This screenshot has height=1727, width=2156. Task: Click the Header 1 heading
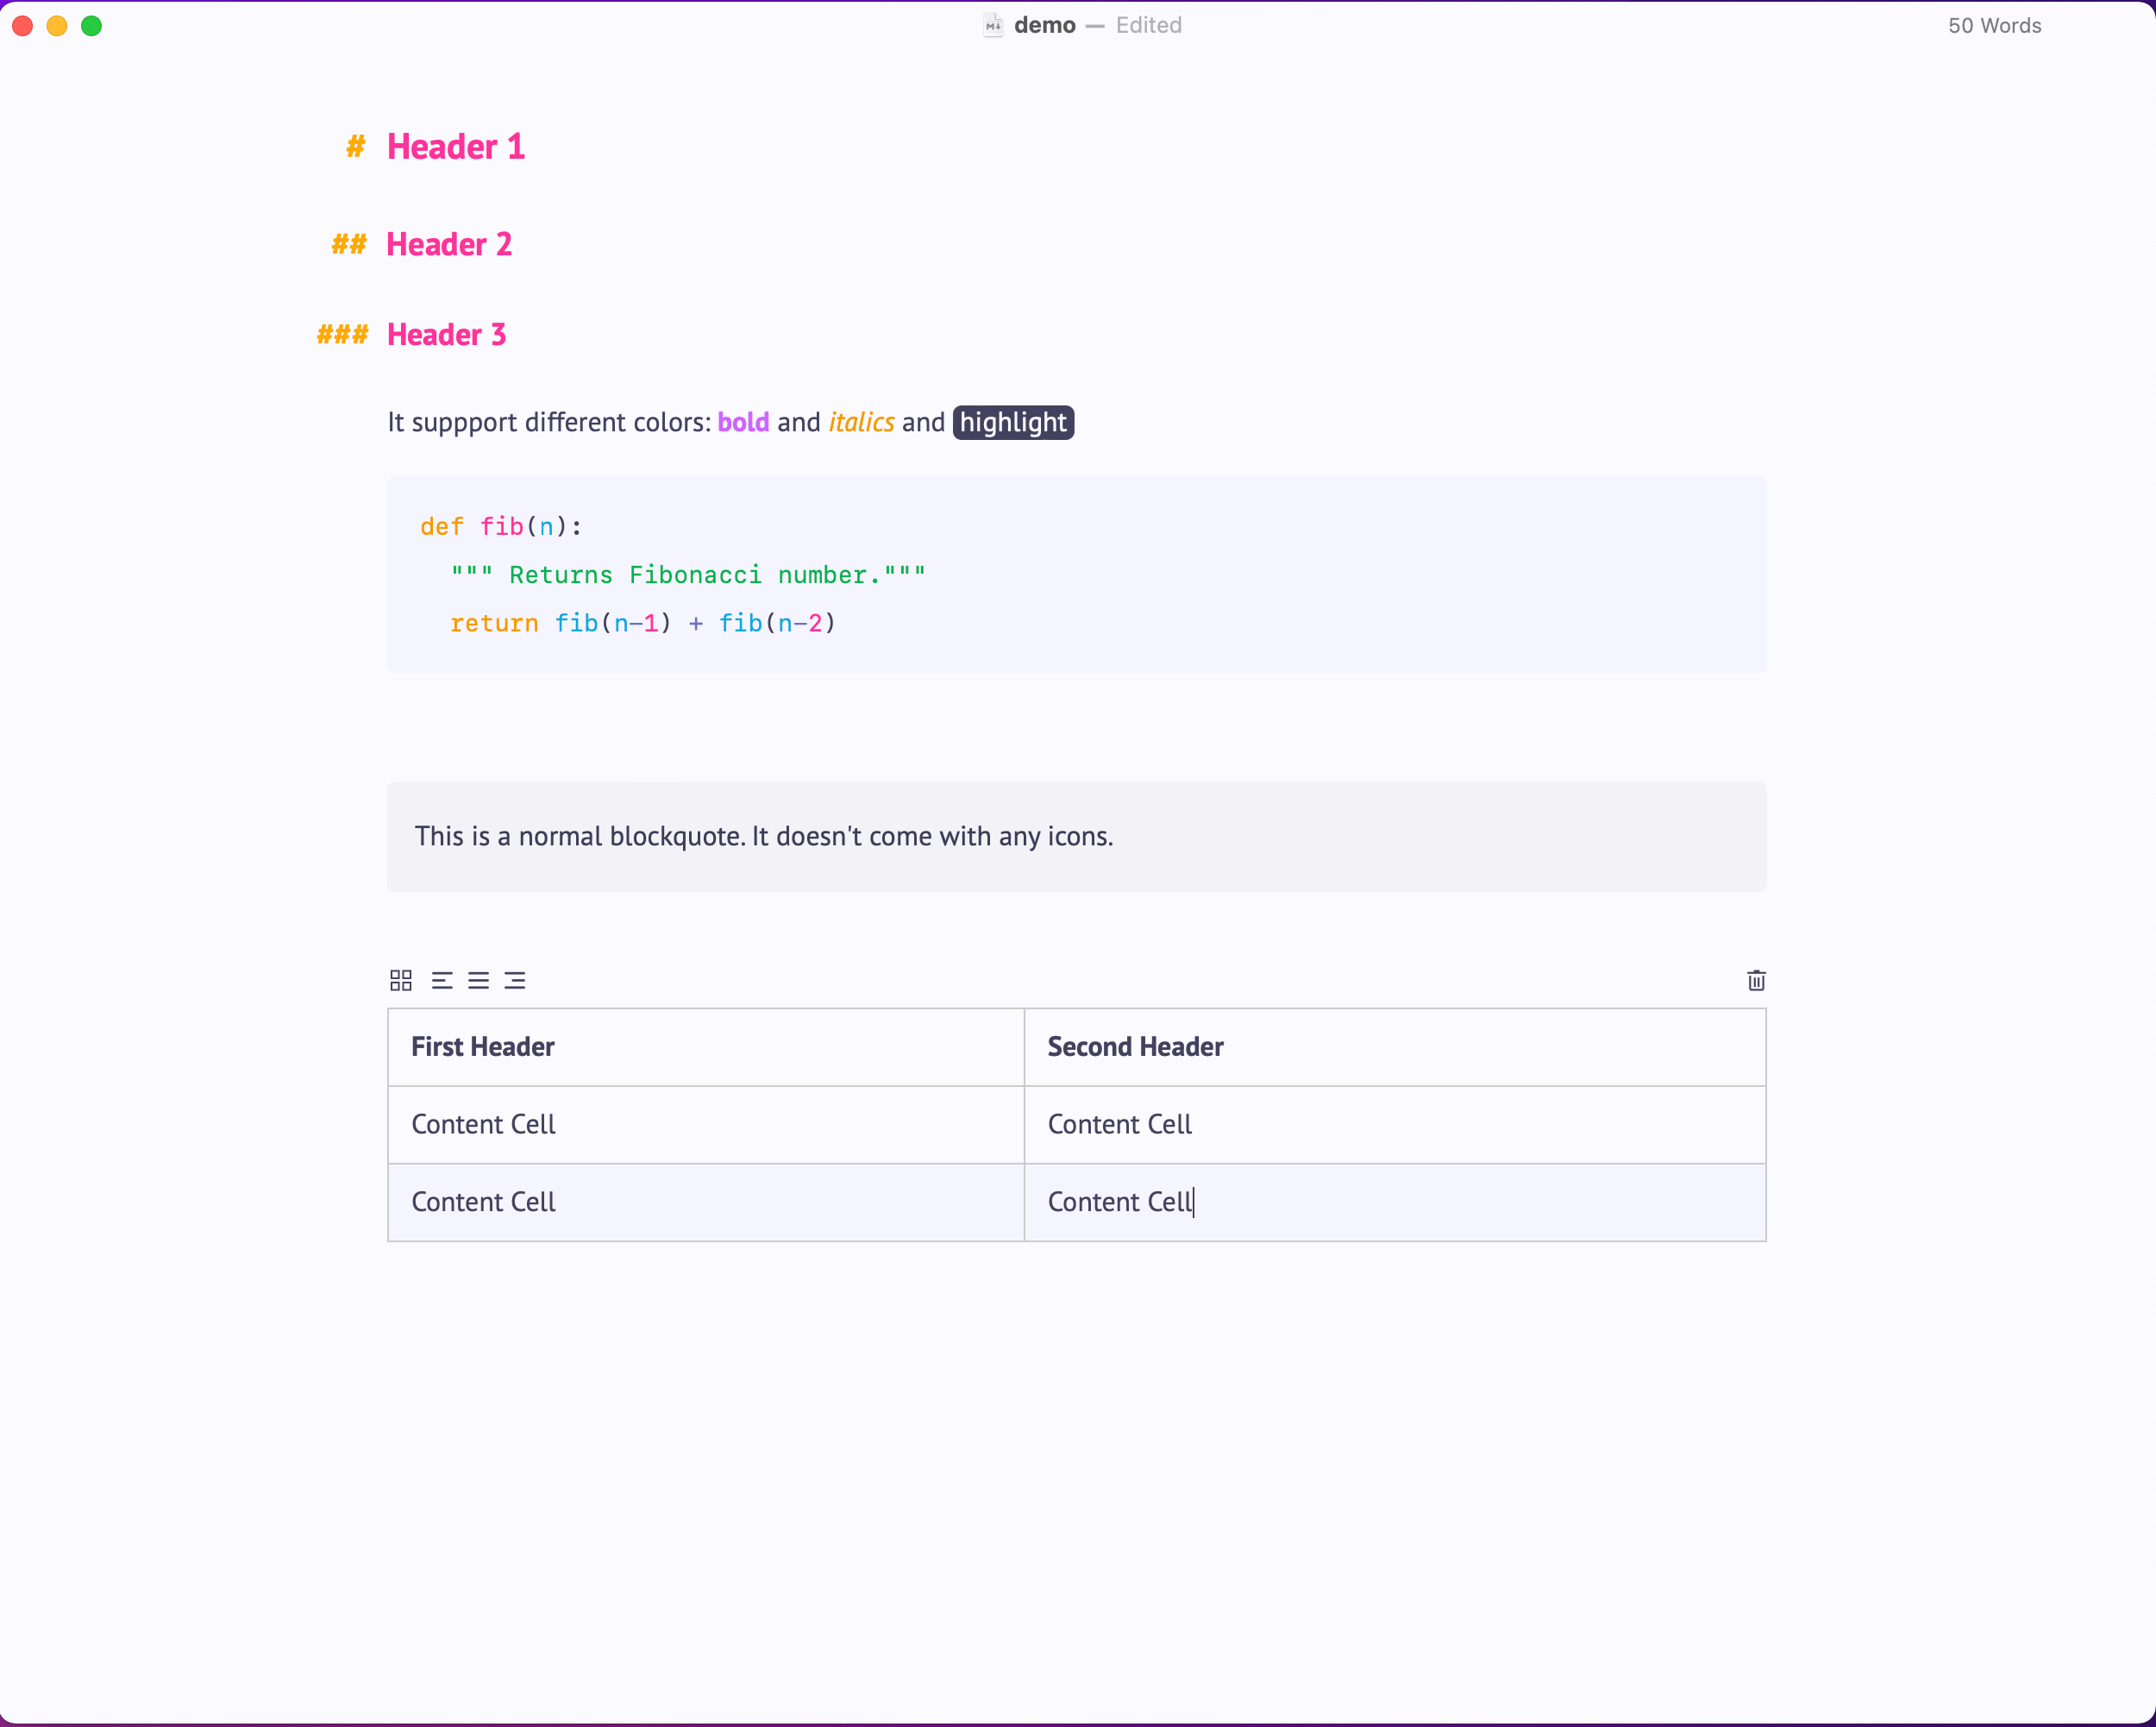tap(456, 147)
